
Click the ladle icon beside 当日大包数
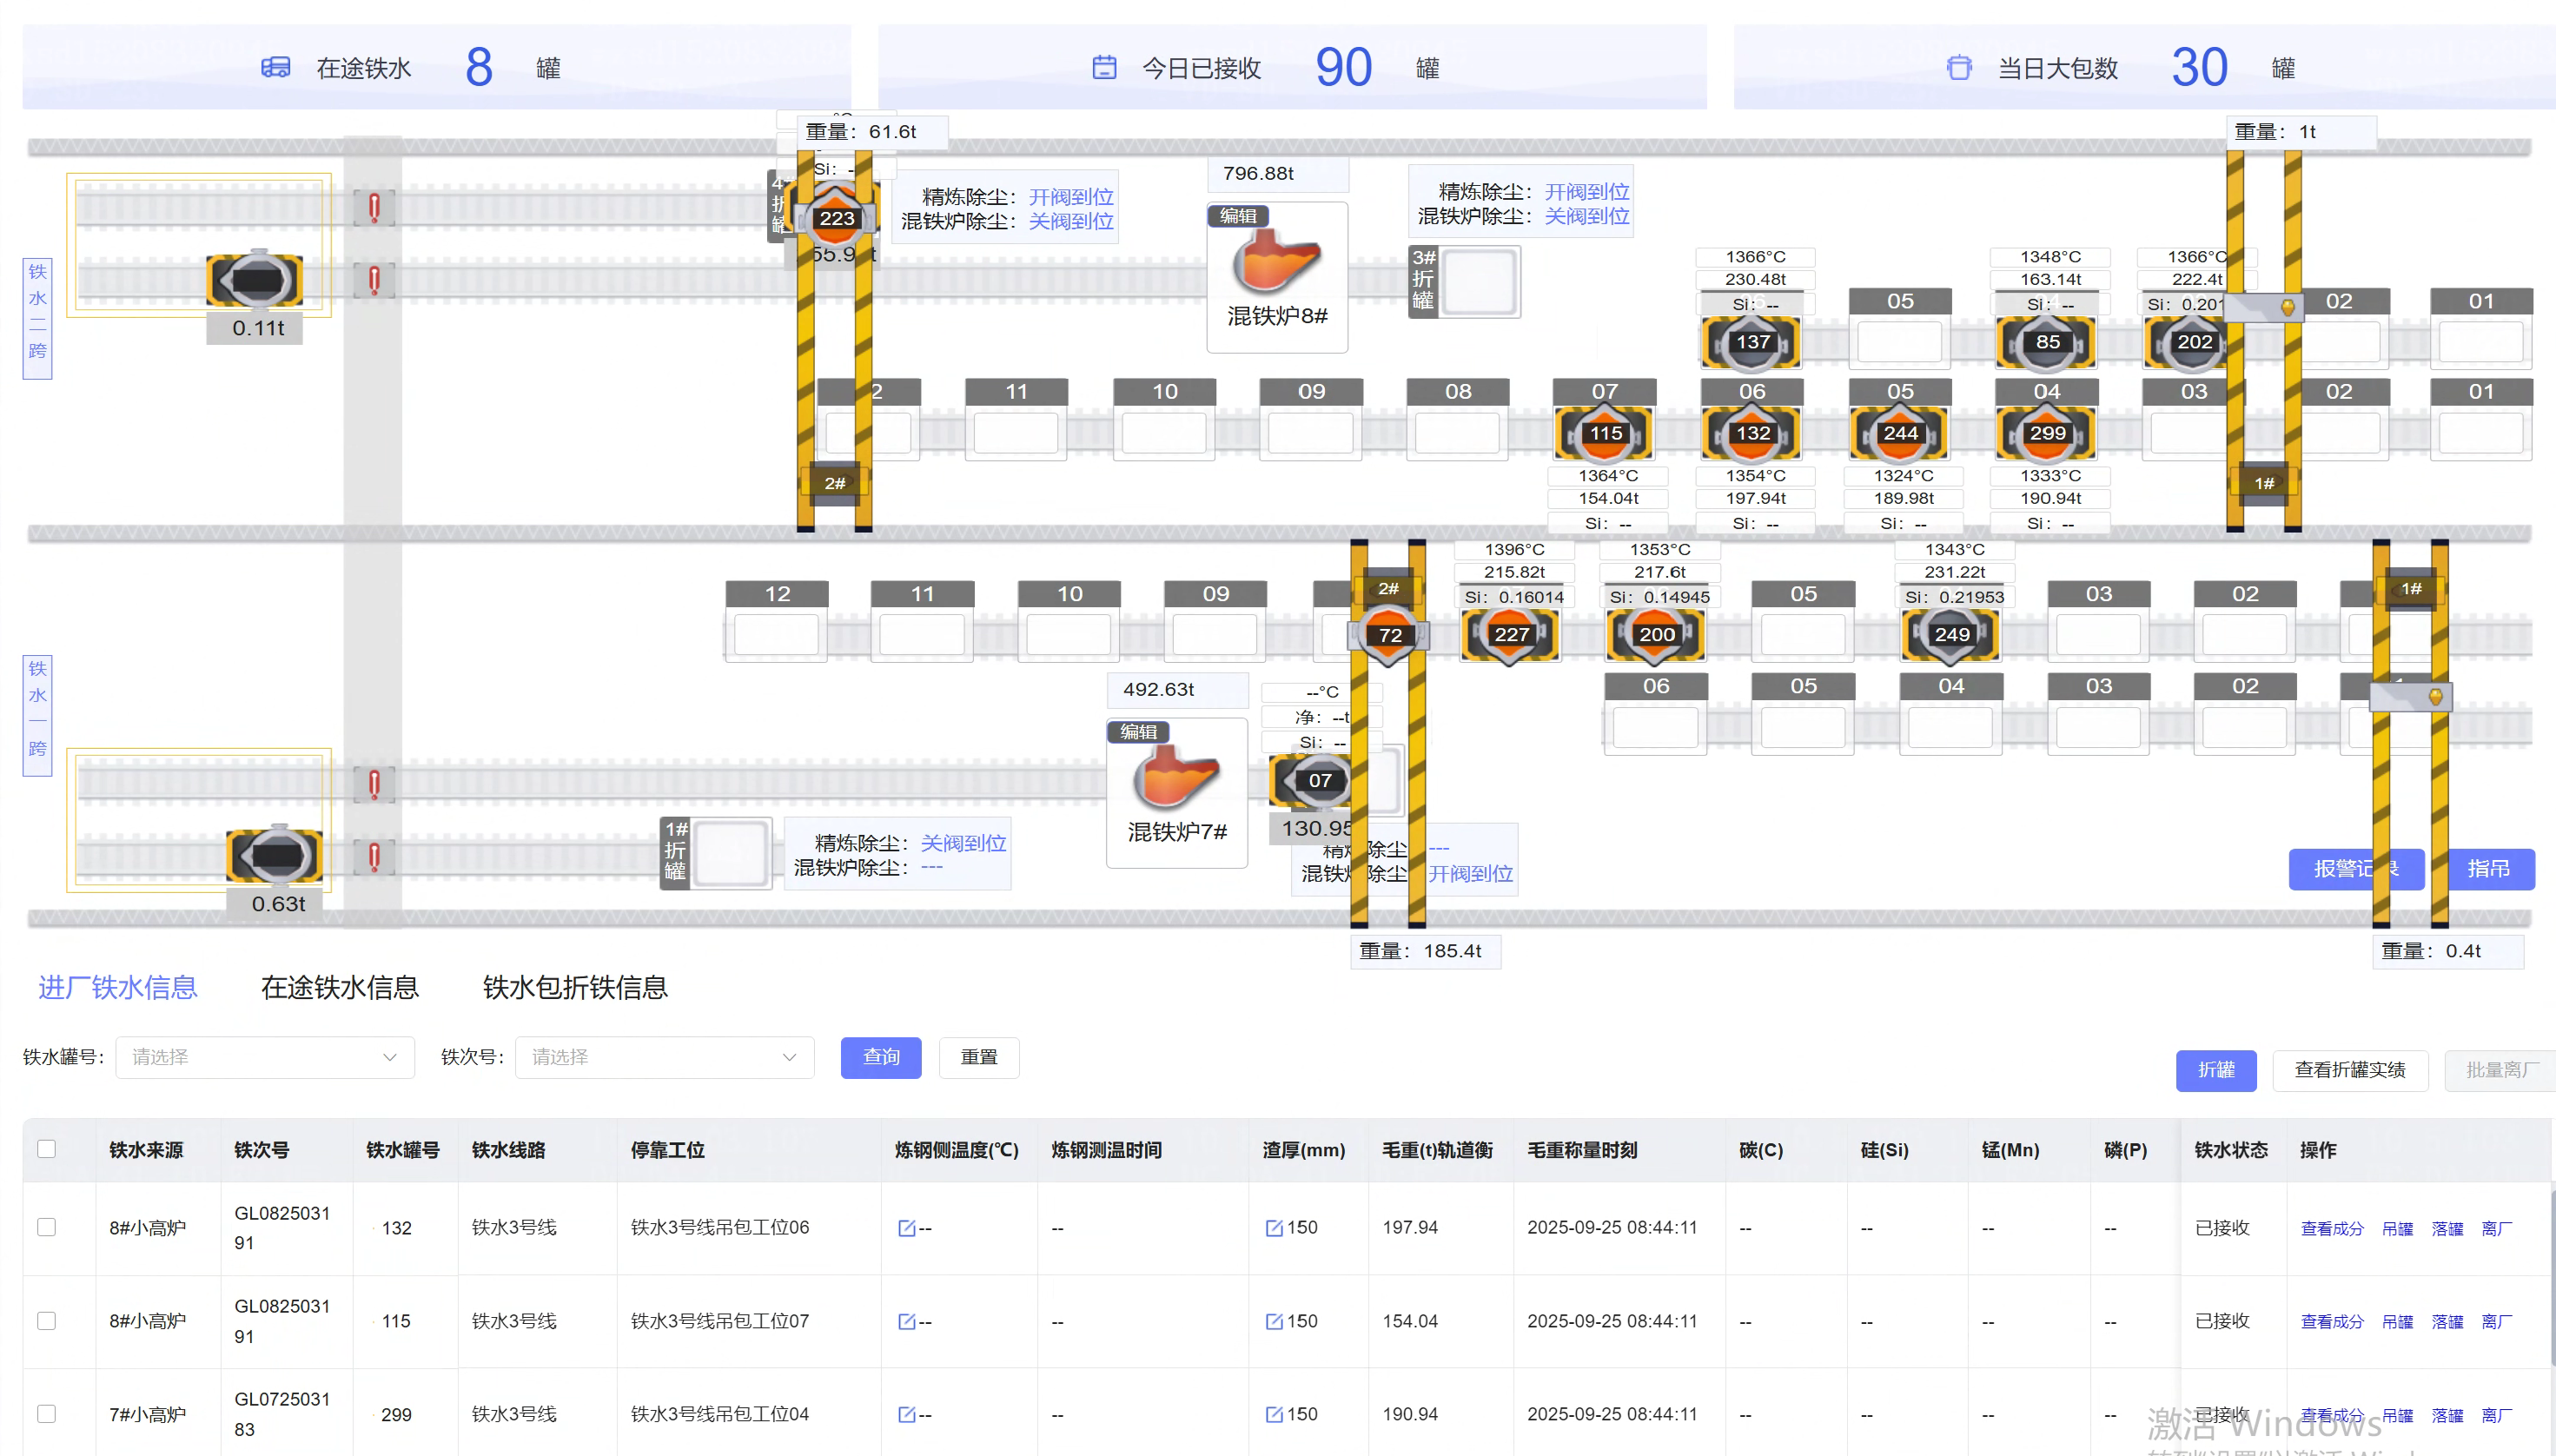[x=1958, y=67]
